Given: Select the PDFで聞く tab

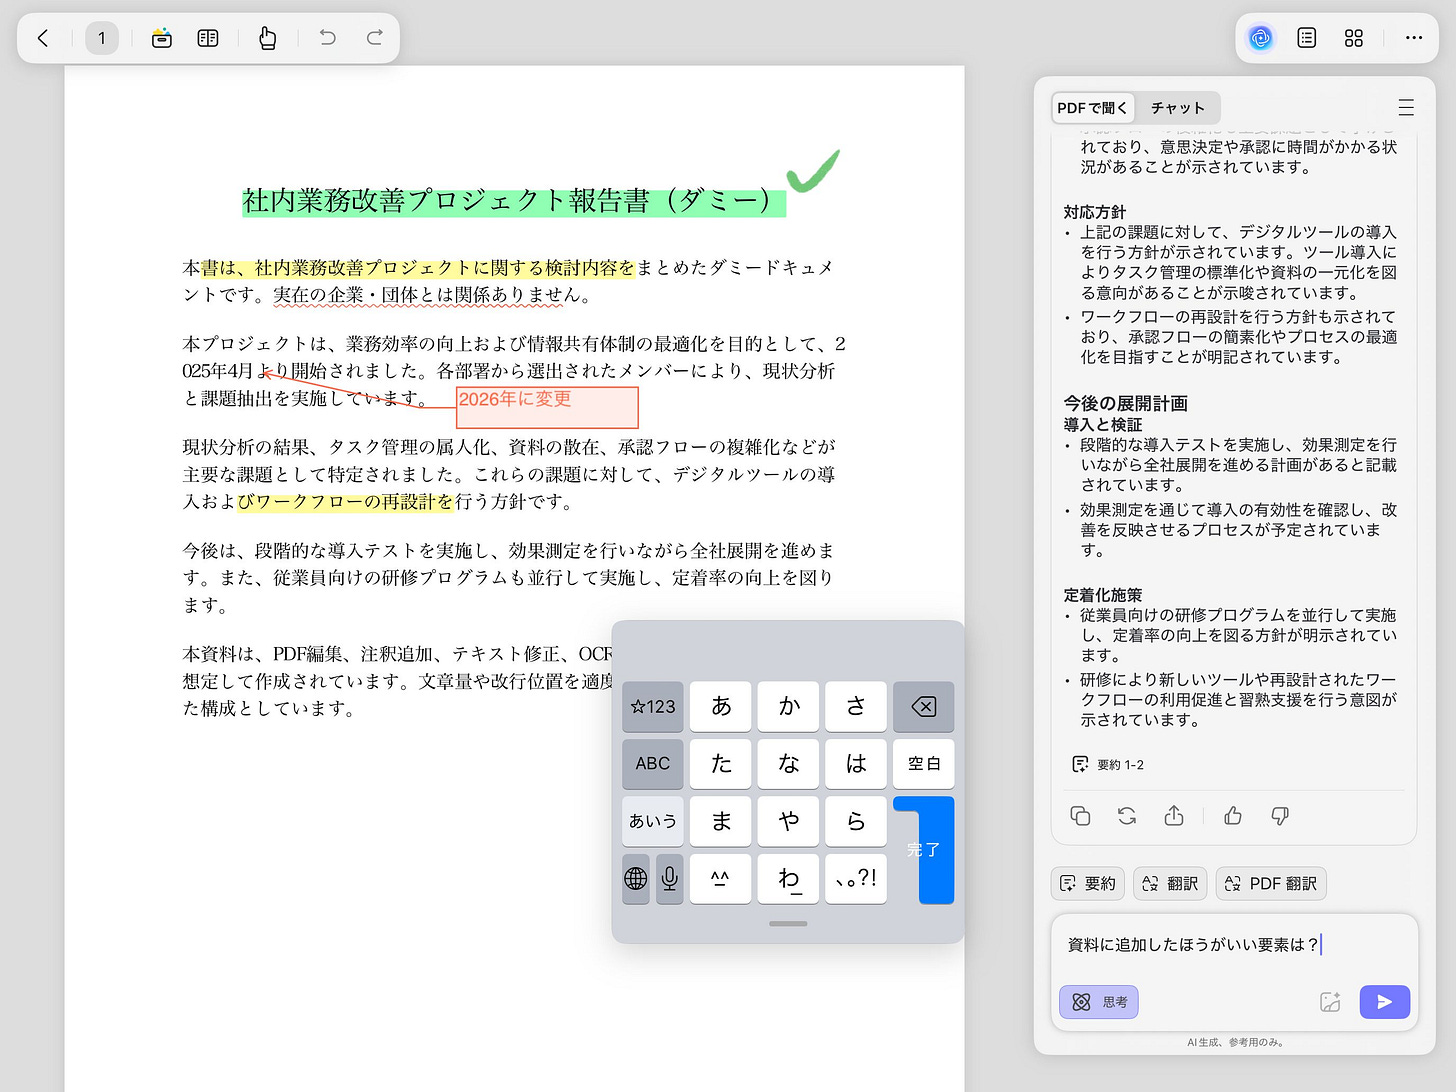Looking at the screenshot, I should (1092, 107).
